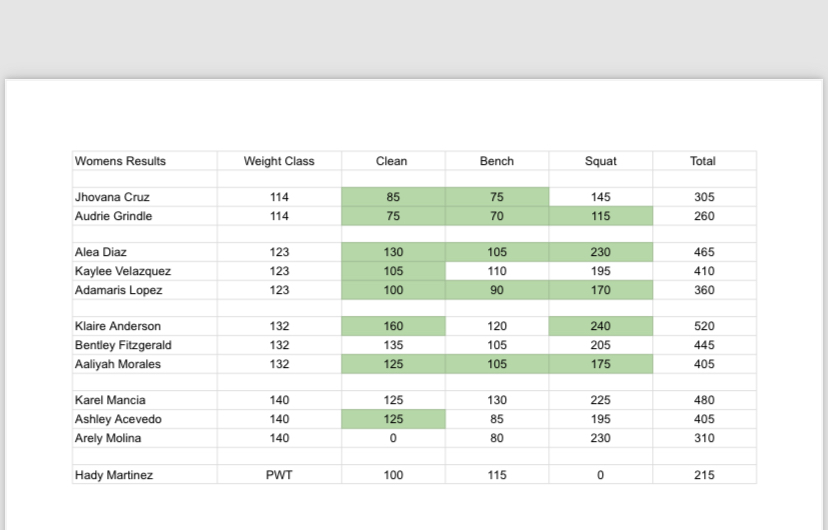Click the Weight Class column header
The width and height of the screenshot is (828, 530).
[x=279, y=161]
